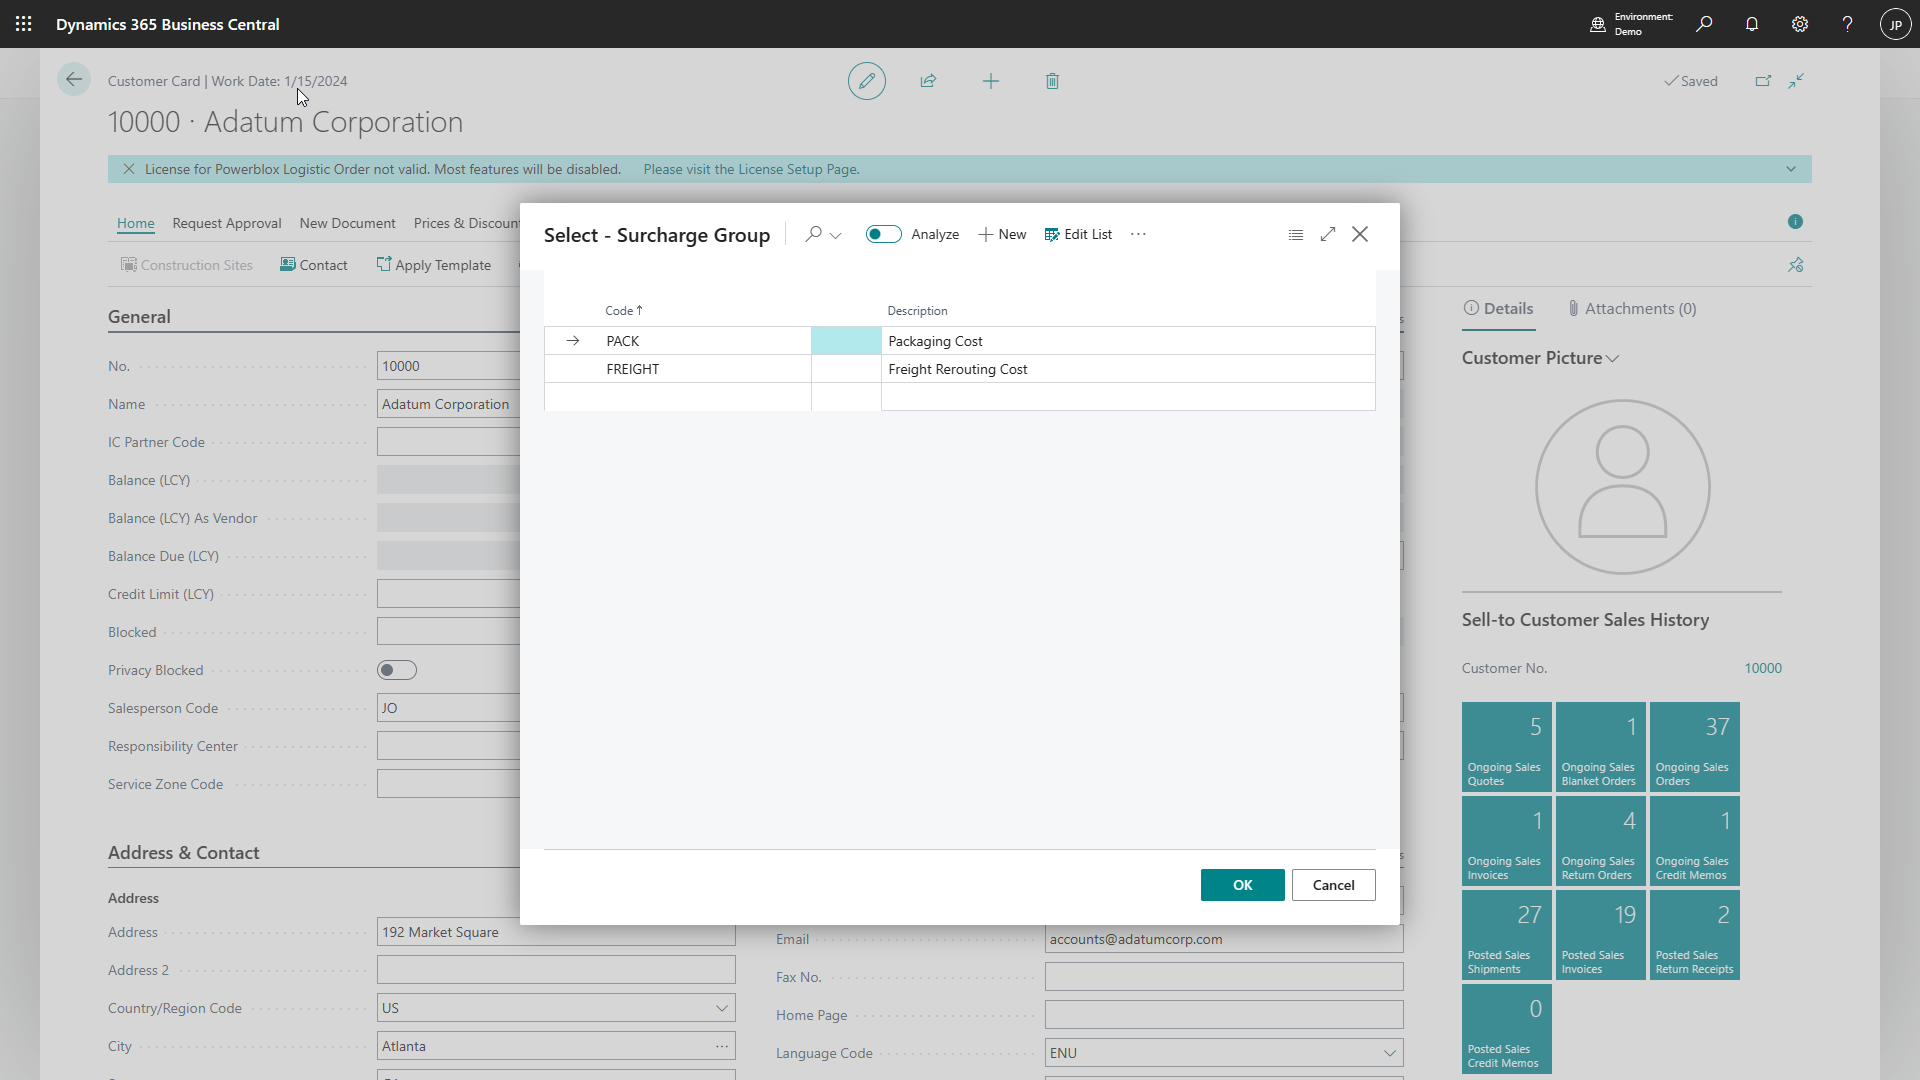
Task: Click the Environment Demo icon
Action: click(1598, 24)
